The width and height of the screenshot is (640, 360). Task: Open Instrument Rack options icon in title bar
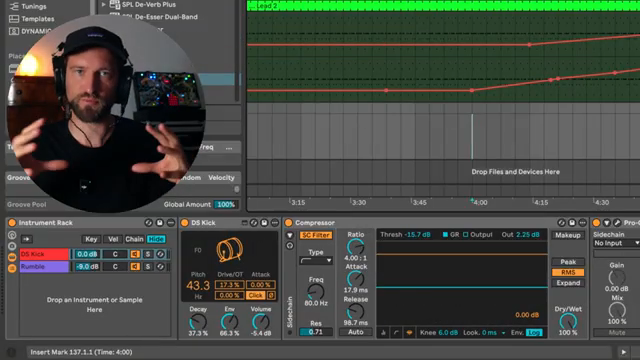click(x=171, y=223)
